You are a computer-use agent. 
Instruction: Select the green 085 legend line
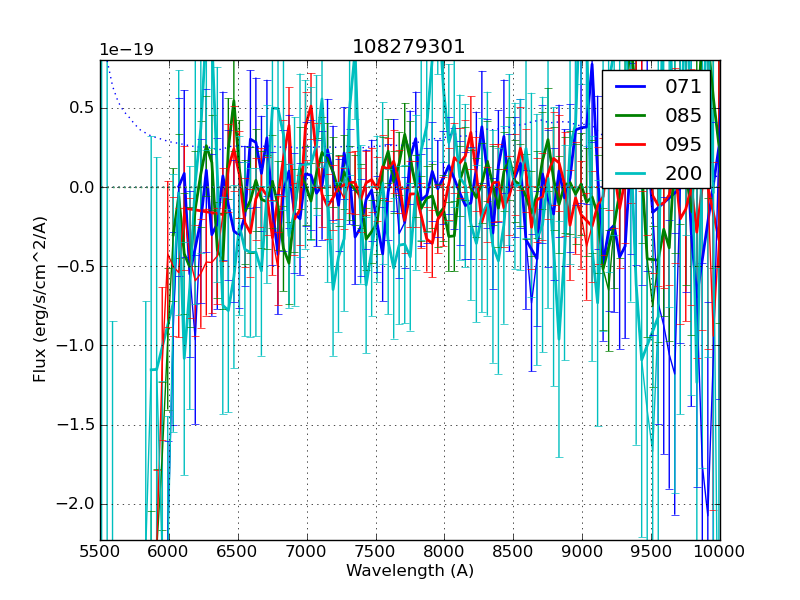click(631, 116)
